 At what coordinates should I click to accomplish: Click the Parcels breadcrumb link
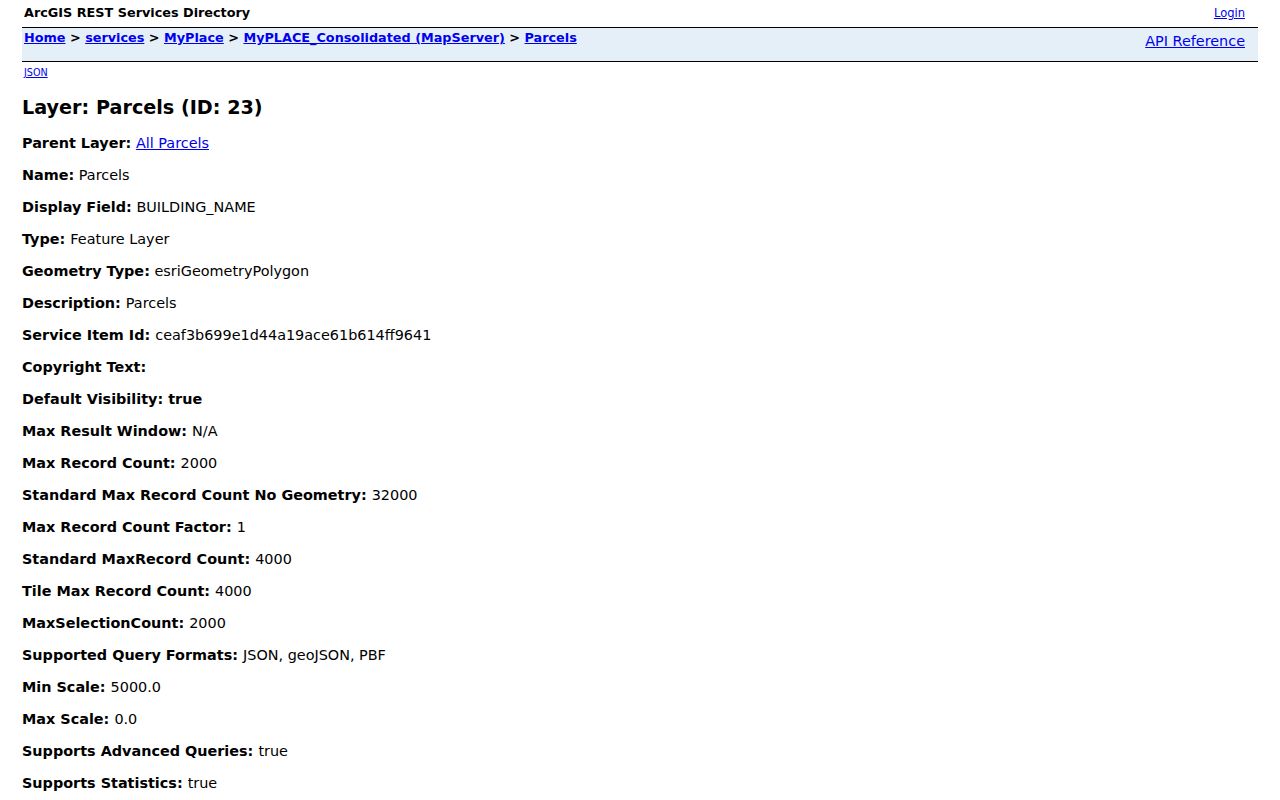tap(550, 38)
